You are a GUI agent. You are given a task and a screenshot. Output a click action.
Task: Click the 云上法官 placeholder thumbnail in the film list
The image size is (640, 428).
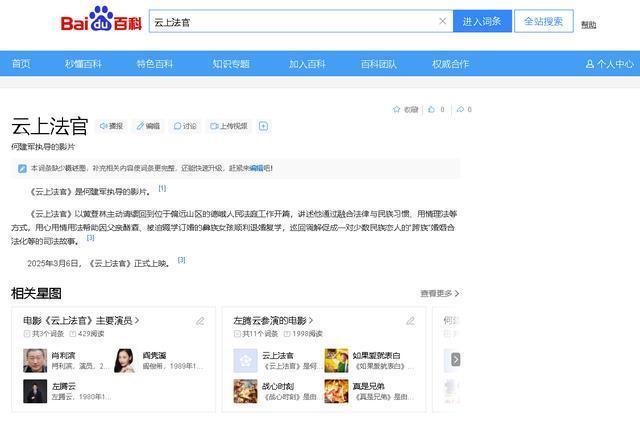point(245,360)
